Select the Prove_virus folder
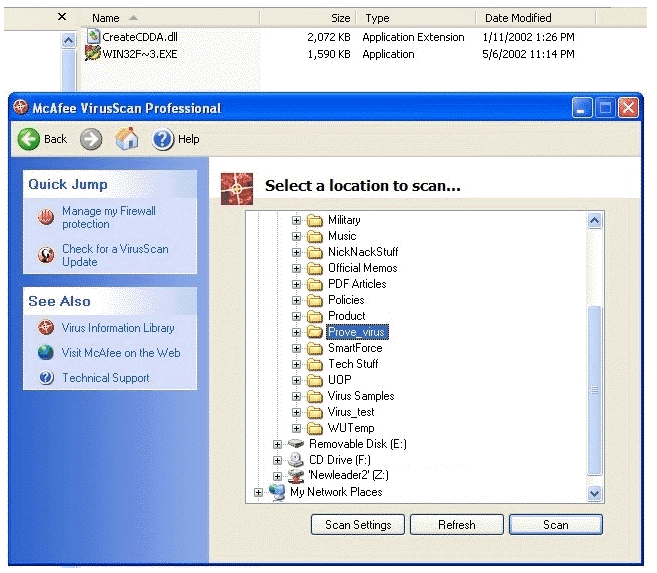This screenshot has height=573, width=657. coord(356,332)
